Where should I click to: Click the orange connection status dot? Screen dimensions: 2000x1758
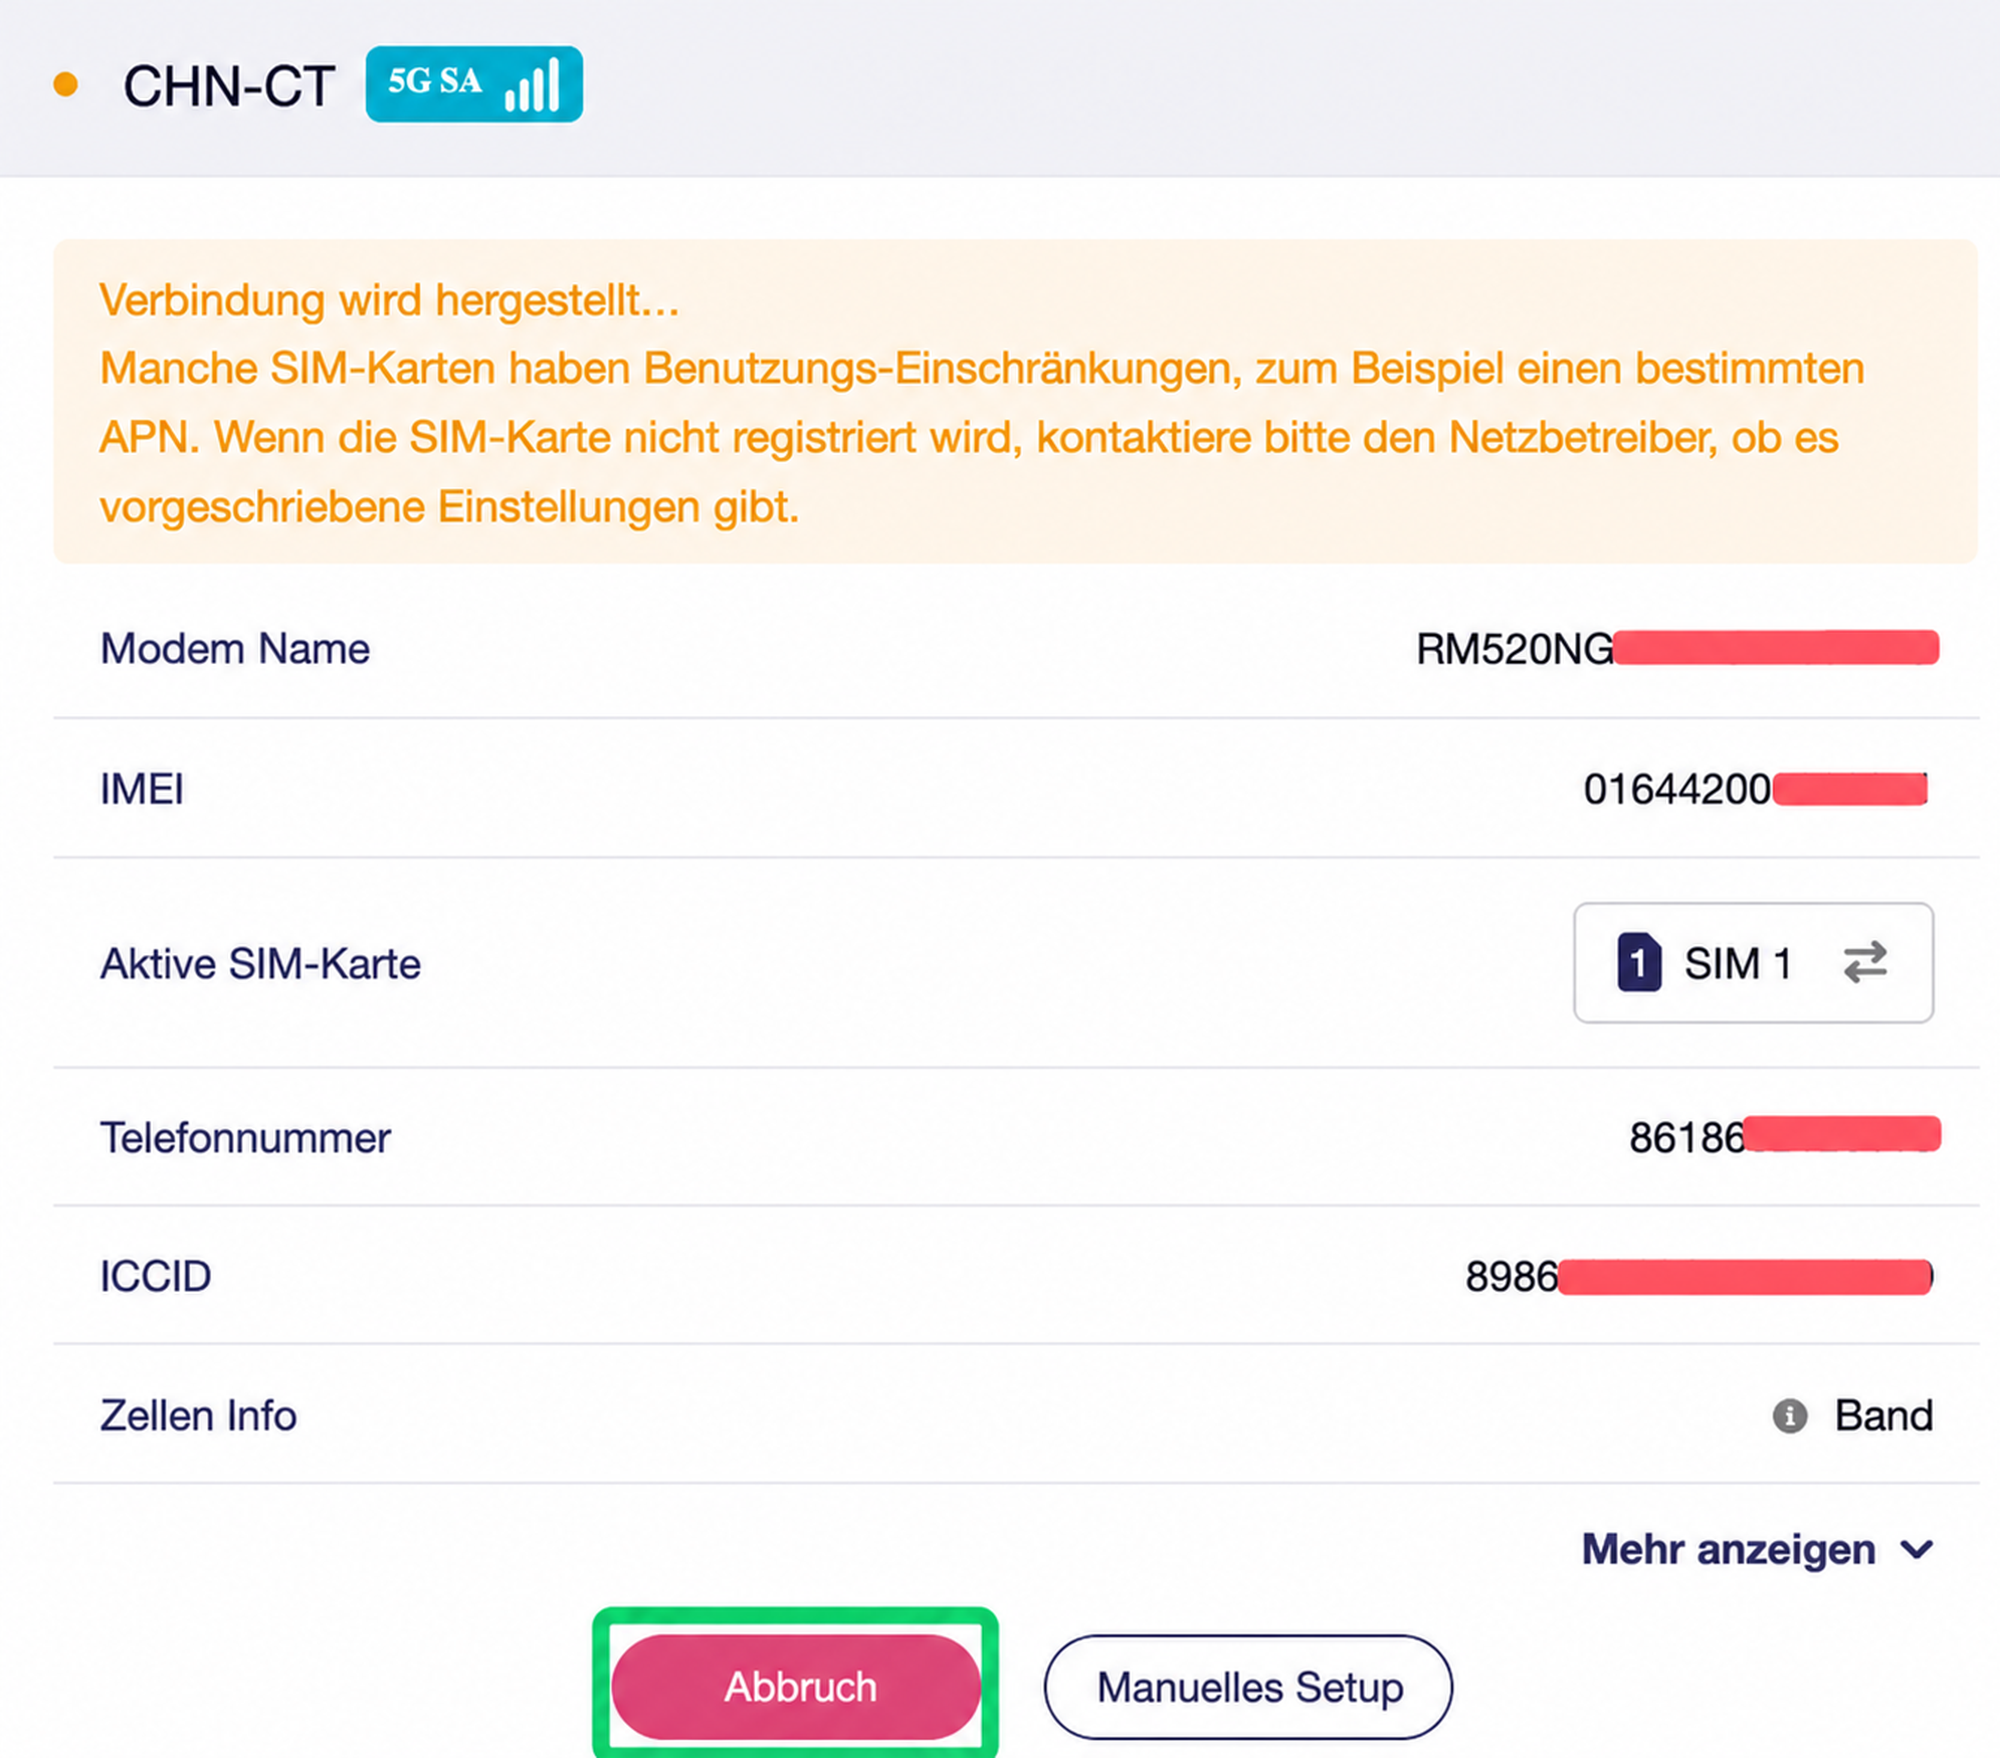click(x=66, y=85)
